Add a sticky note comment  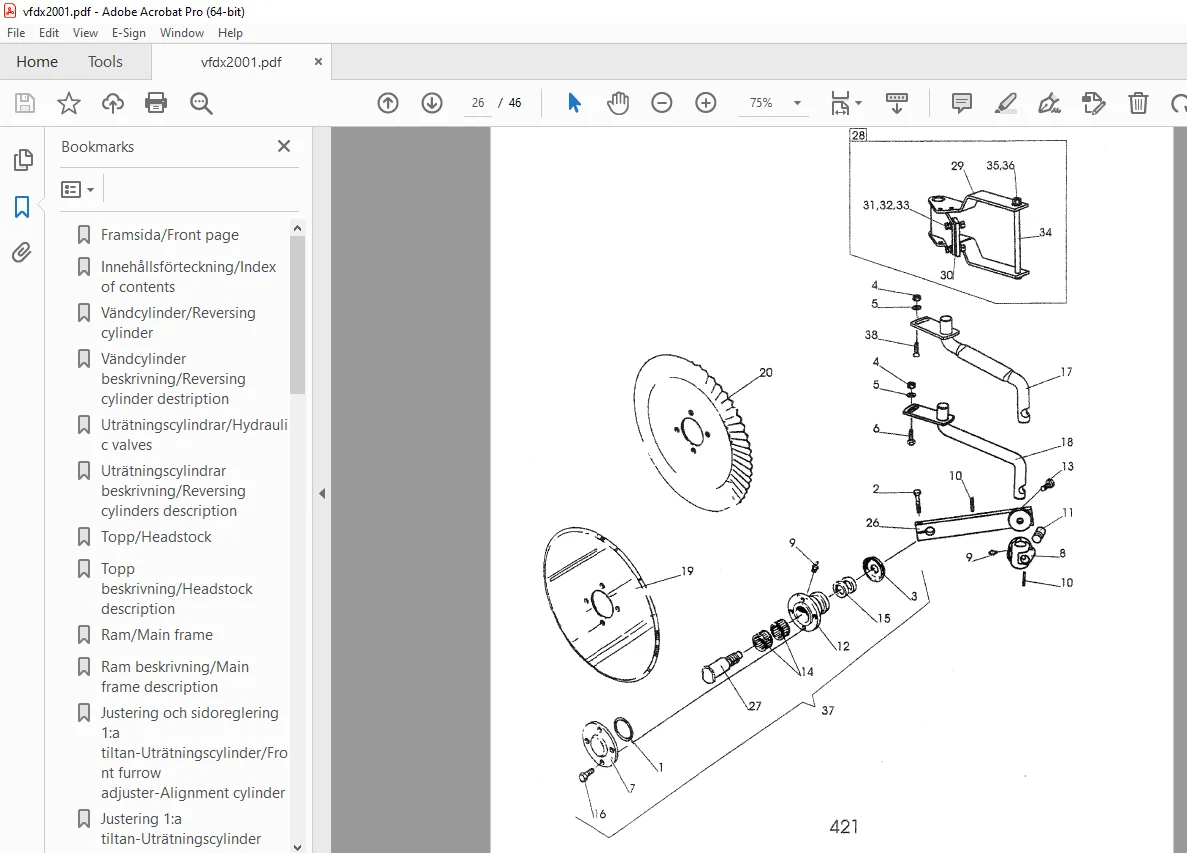tap(961, 103)
